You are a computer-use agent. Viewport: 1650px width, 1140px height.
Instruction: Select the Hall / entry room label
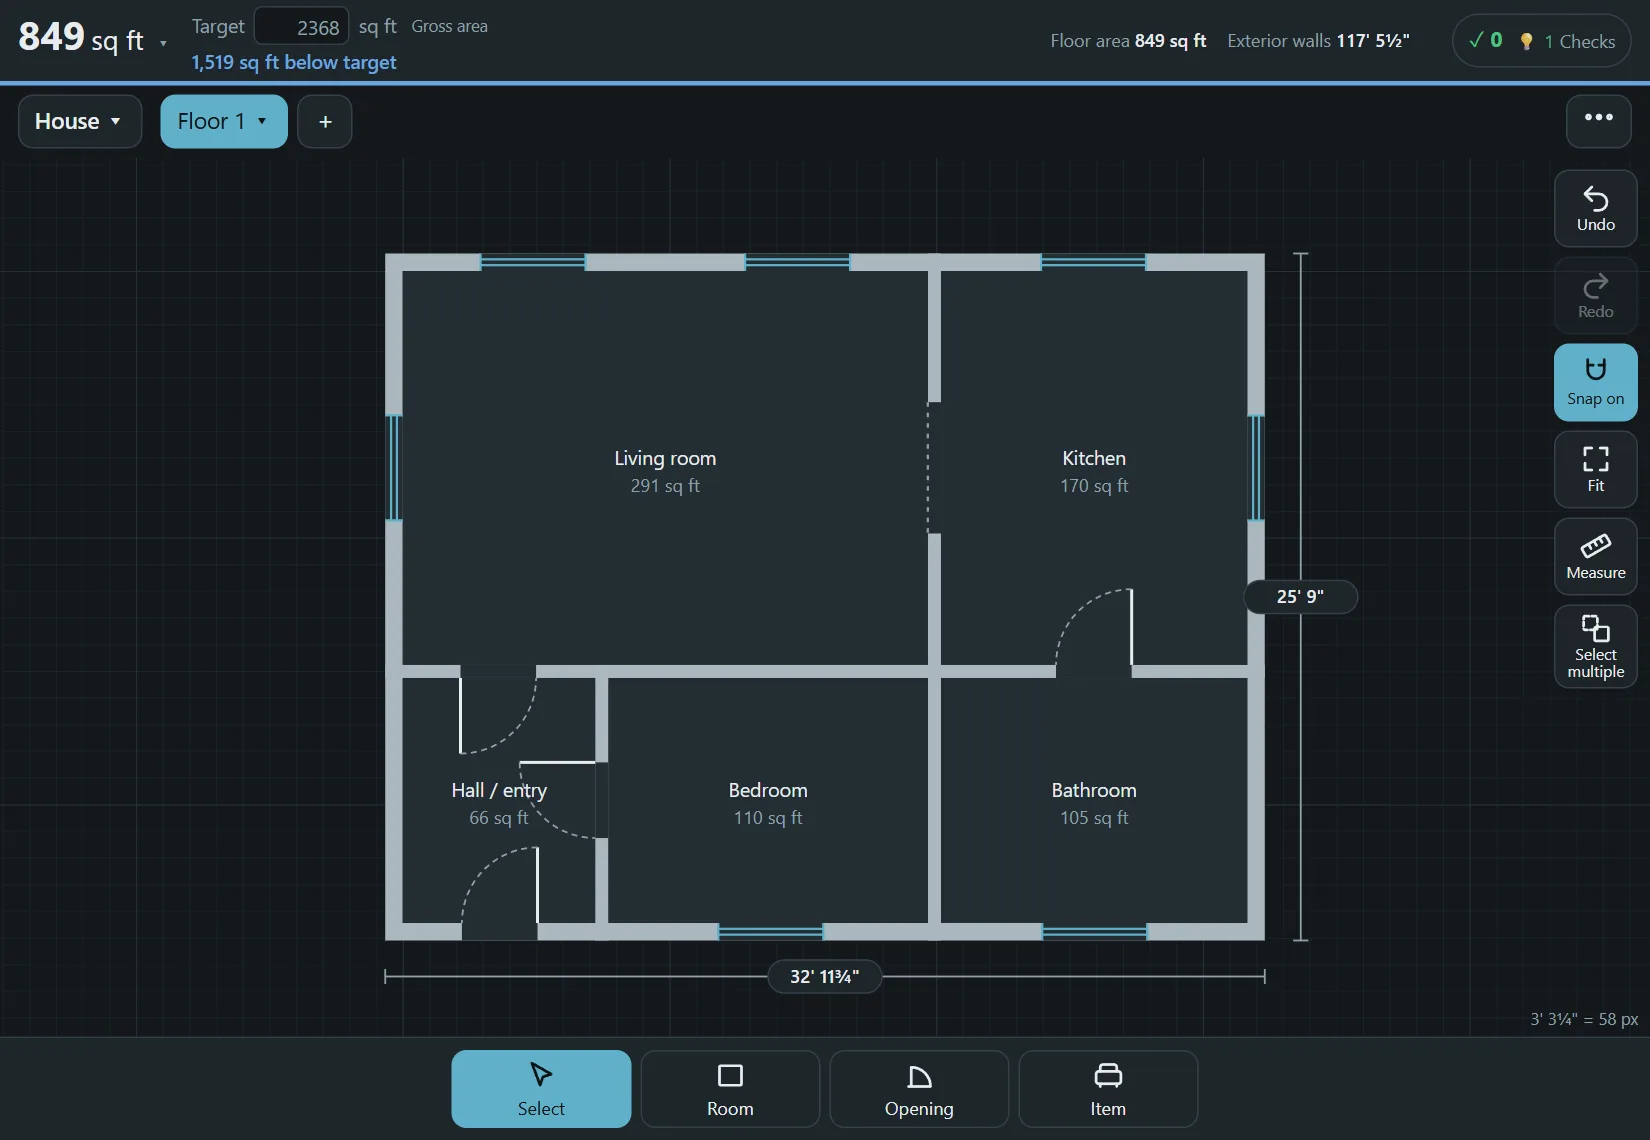pos(499,790)
